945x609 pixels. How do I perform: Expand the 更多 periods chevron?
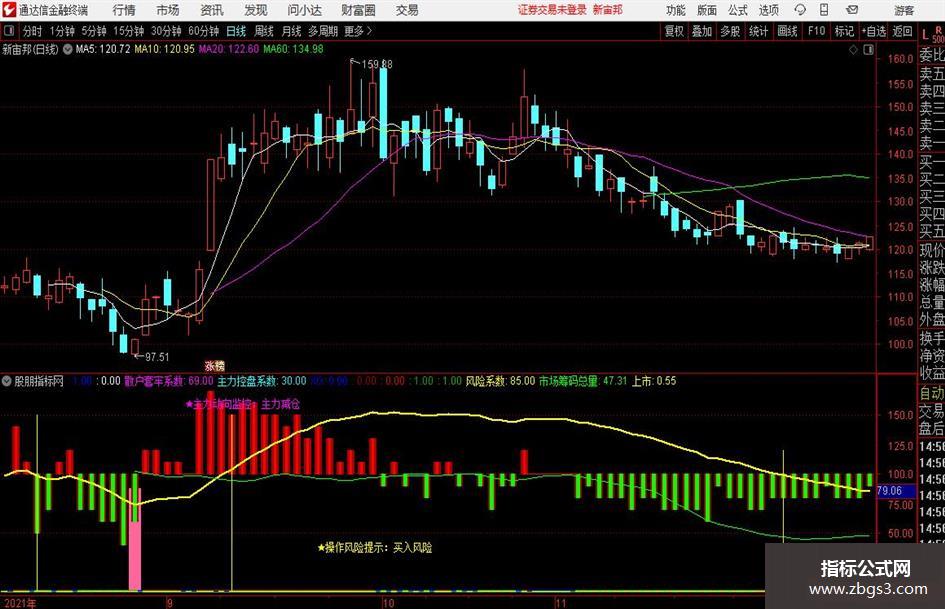pos(370,31)
